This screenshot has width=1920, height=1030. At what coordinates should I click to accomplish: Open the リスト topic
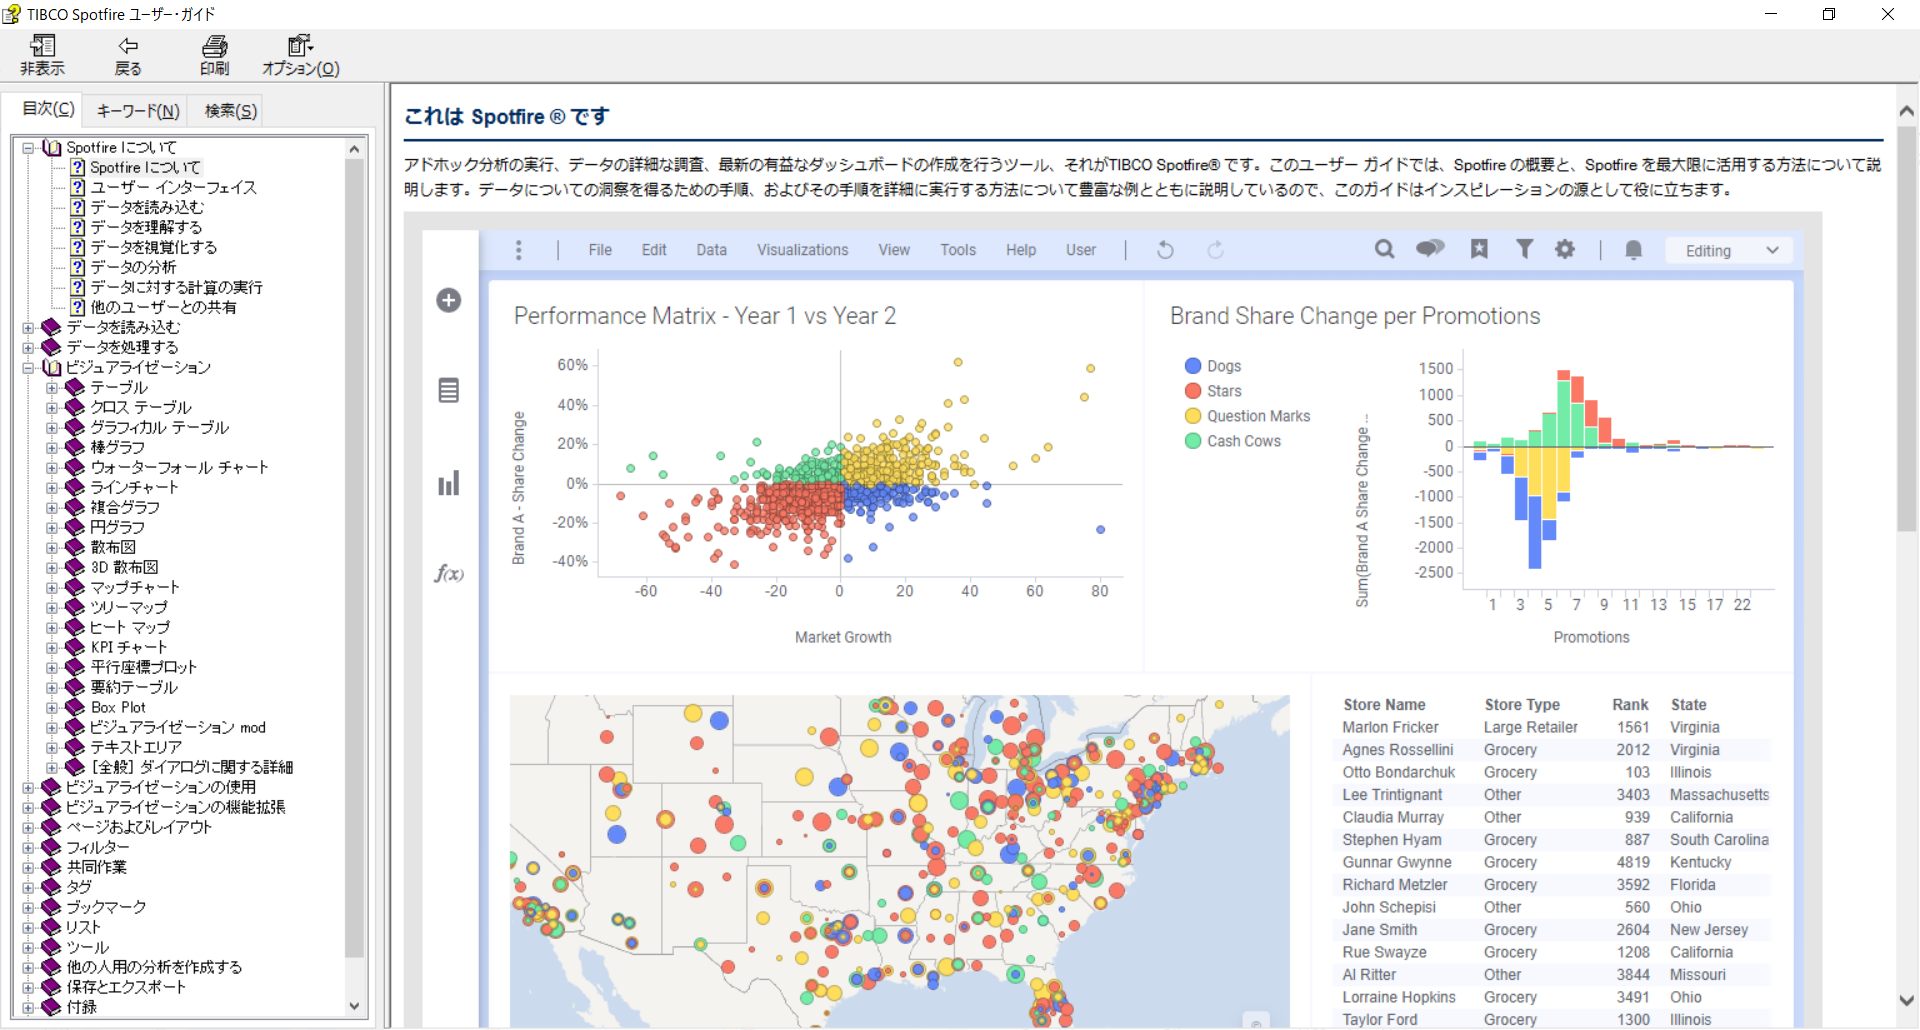pyautogui.click(x=84, y=927)
